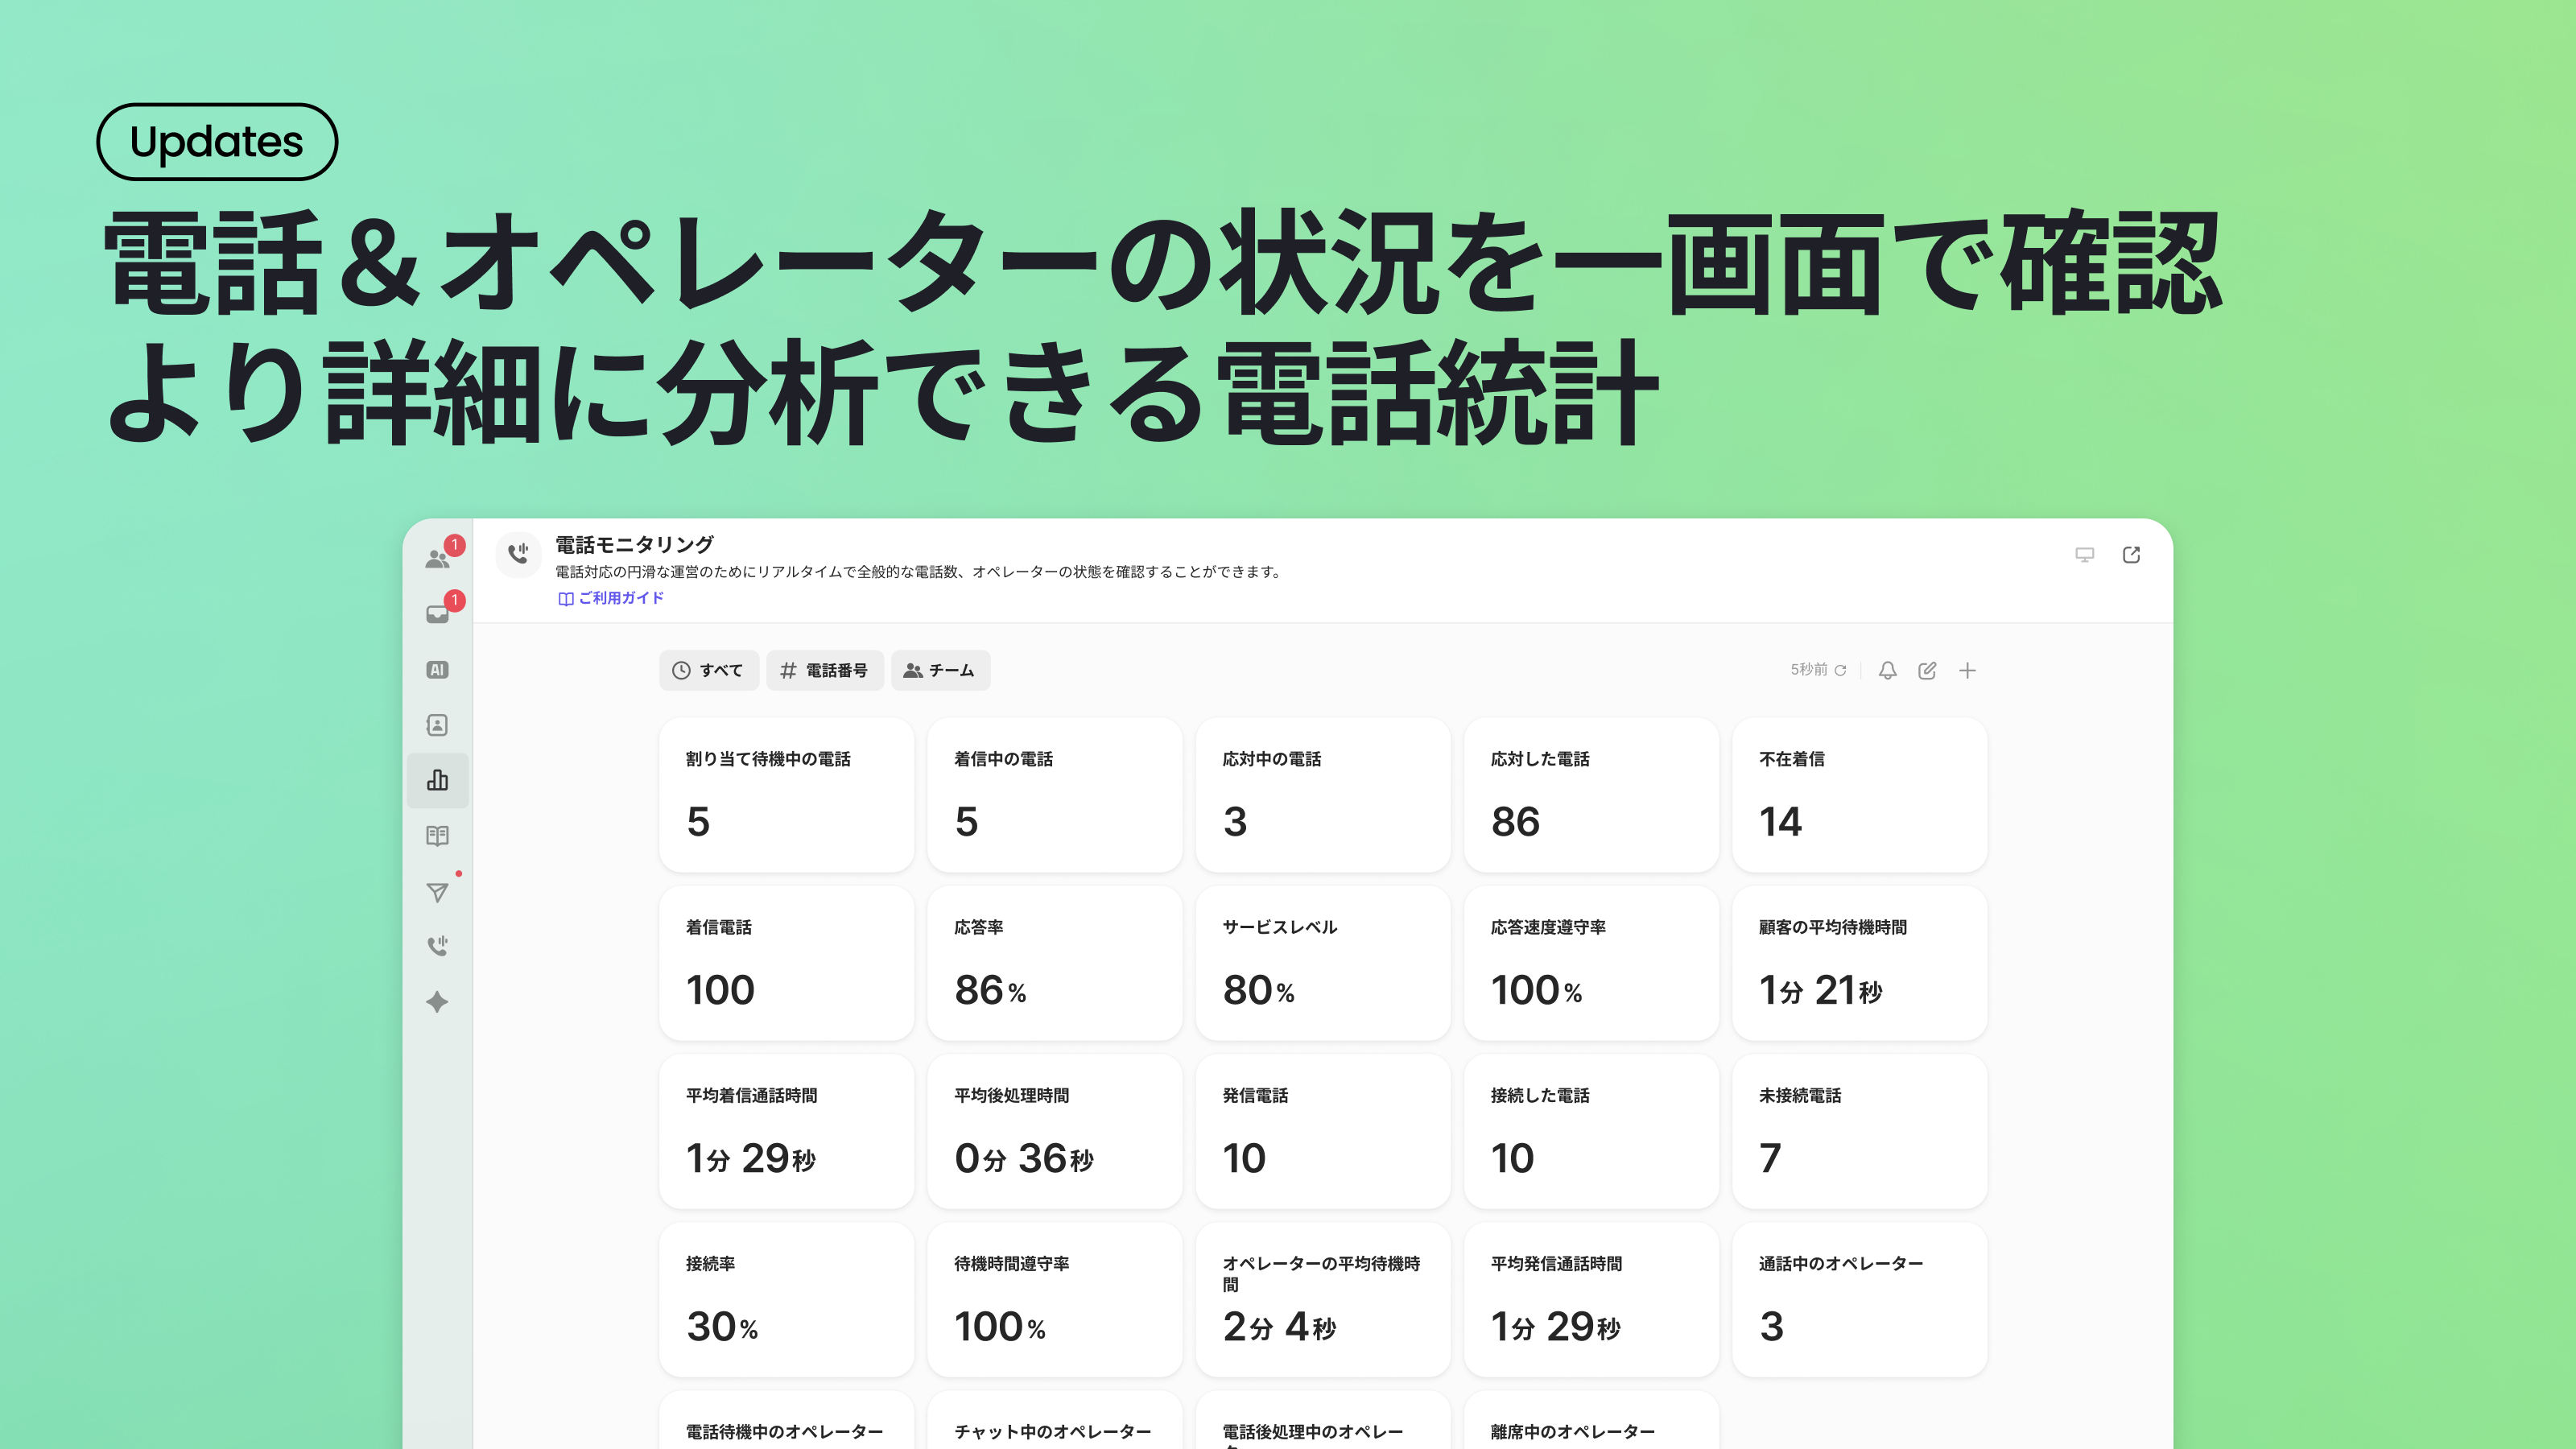Click the 着信中の電話 card

click(x=1054, y=795)
